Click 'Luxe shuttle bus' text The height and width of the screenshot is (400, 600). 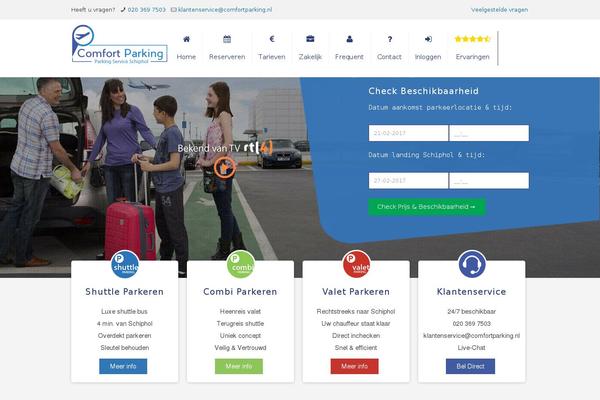(124, 312)
